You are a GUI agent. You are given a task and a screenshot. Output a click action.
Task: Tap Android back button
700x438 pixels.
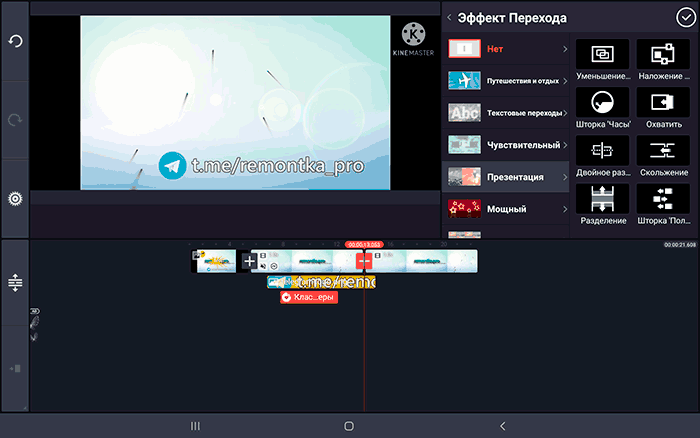503,426
